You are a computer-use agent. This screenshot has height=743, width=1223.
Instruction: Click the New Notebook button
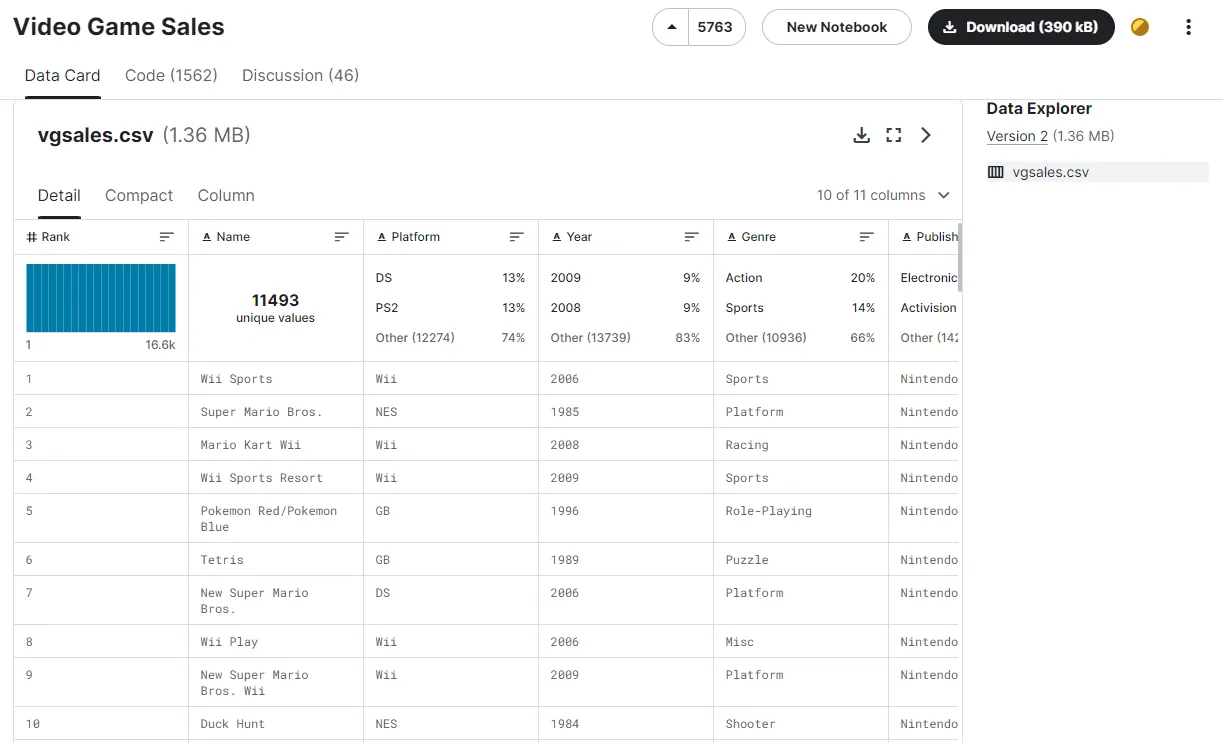point(837,27)
